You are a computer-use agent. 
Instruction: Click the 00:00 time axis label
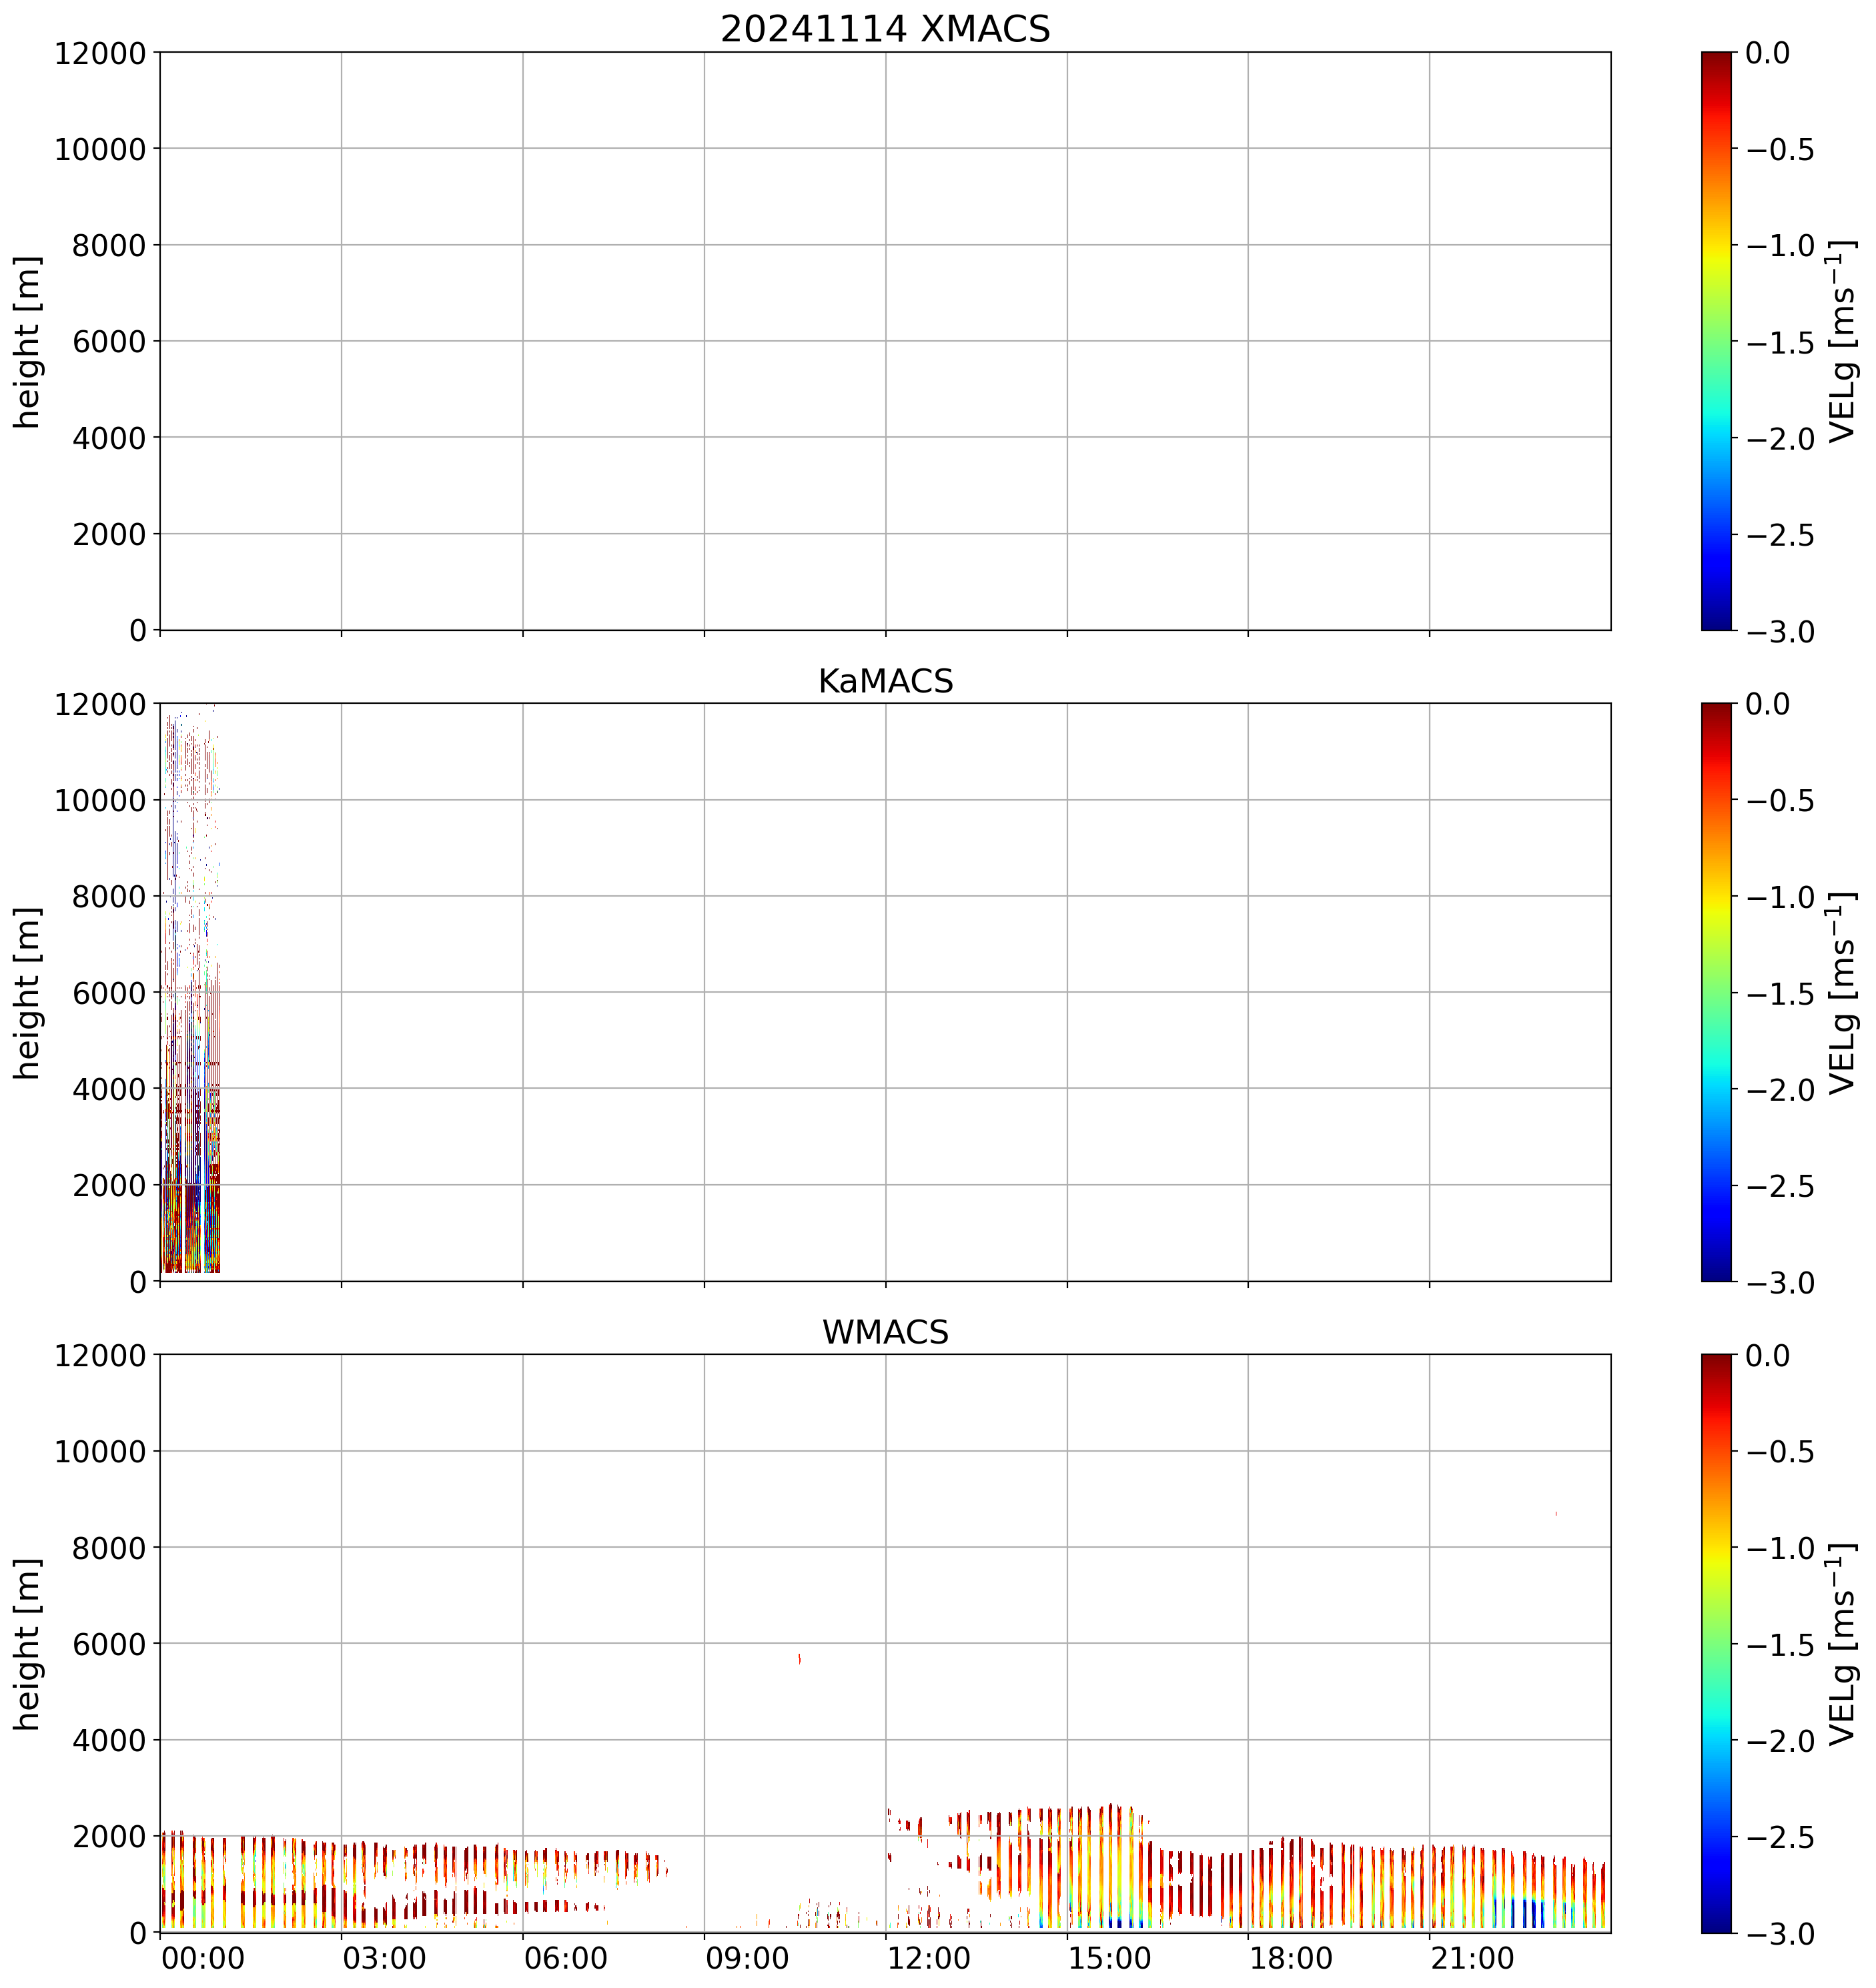click(x=203, y=1958)
